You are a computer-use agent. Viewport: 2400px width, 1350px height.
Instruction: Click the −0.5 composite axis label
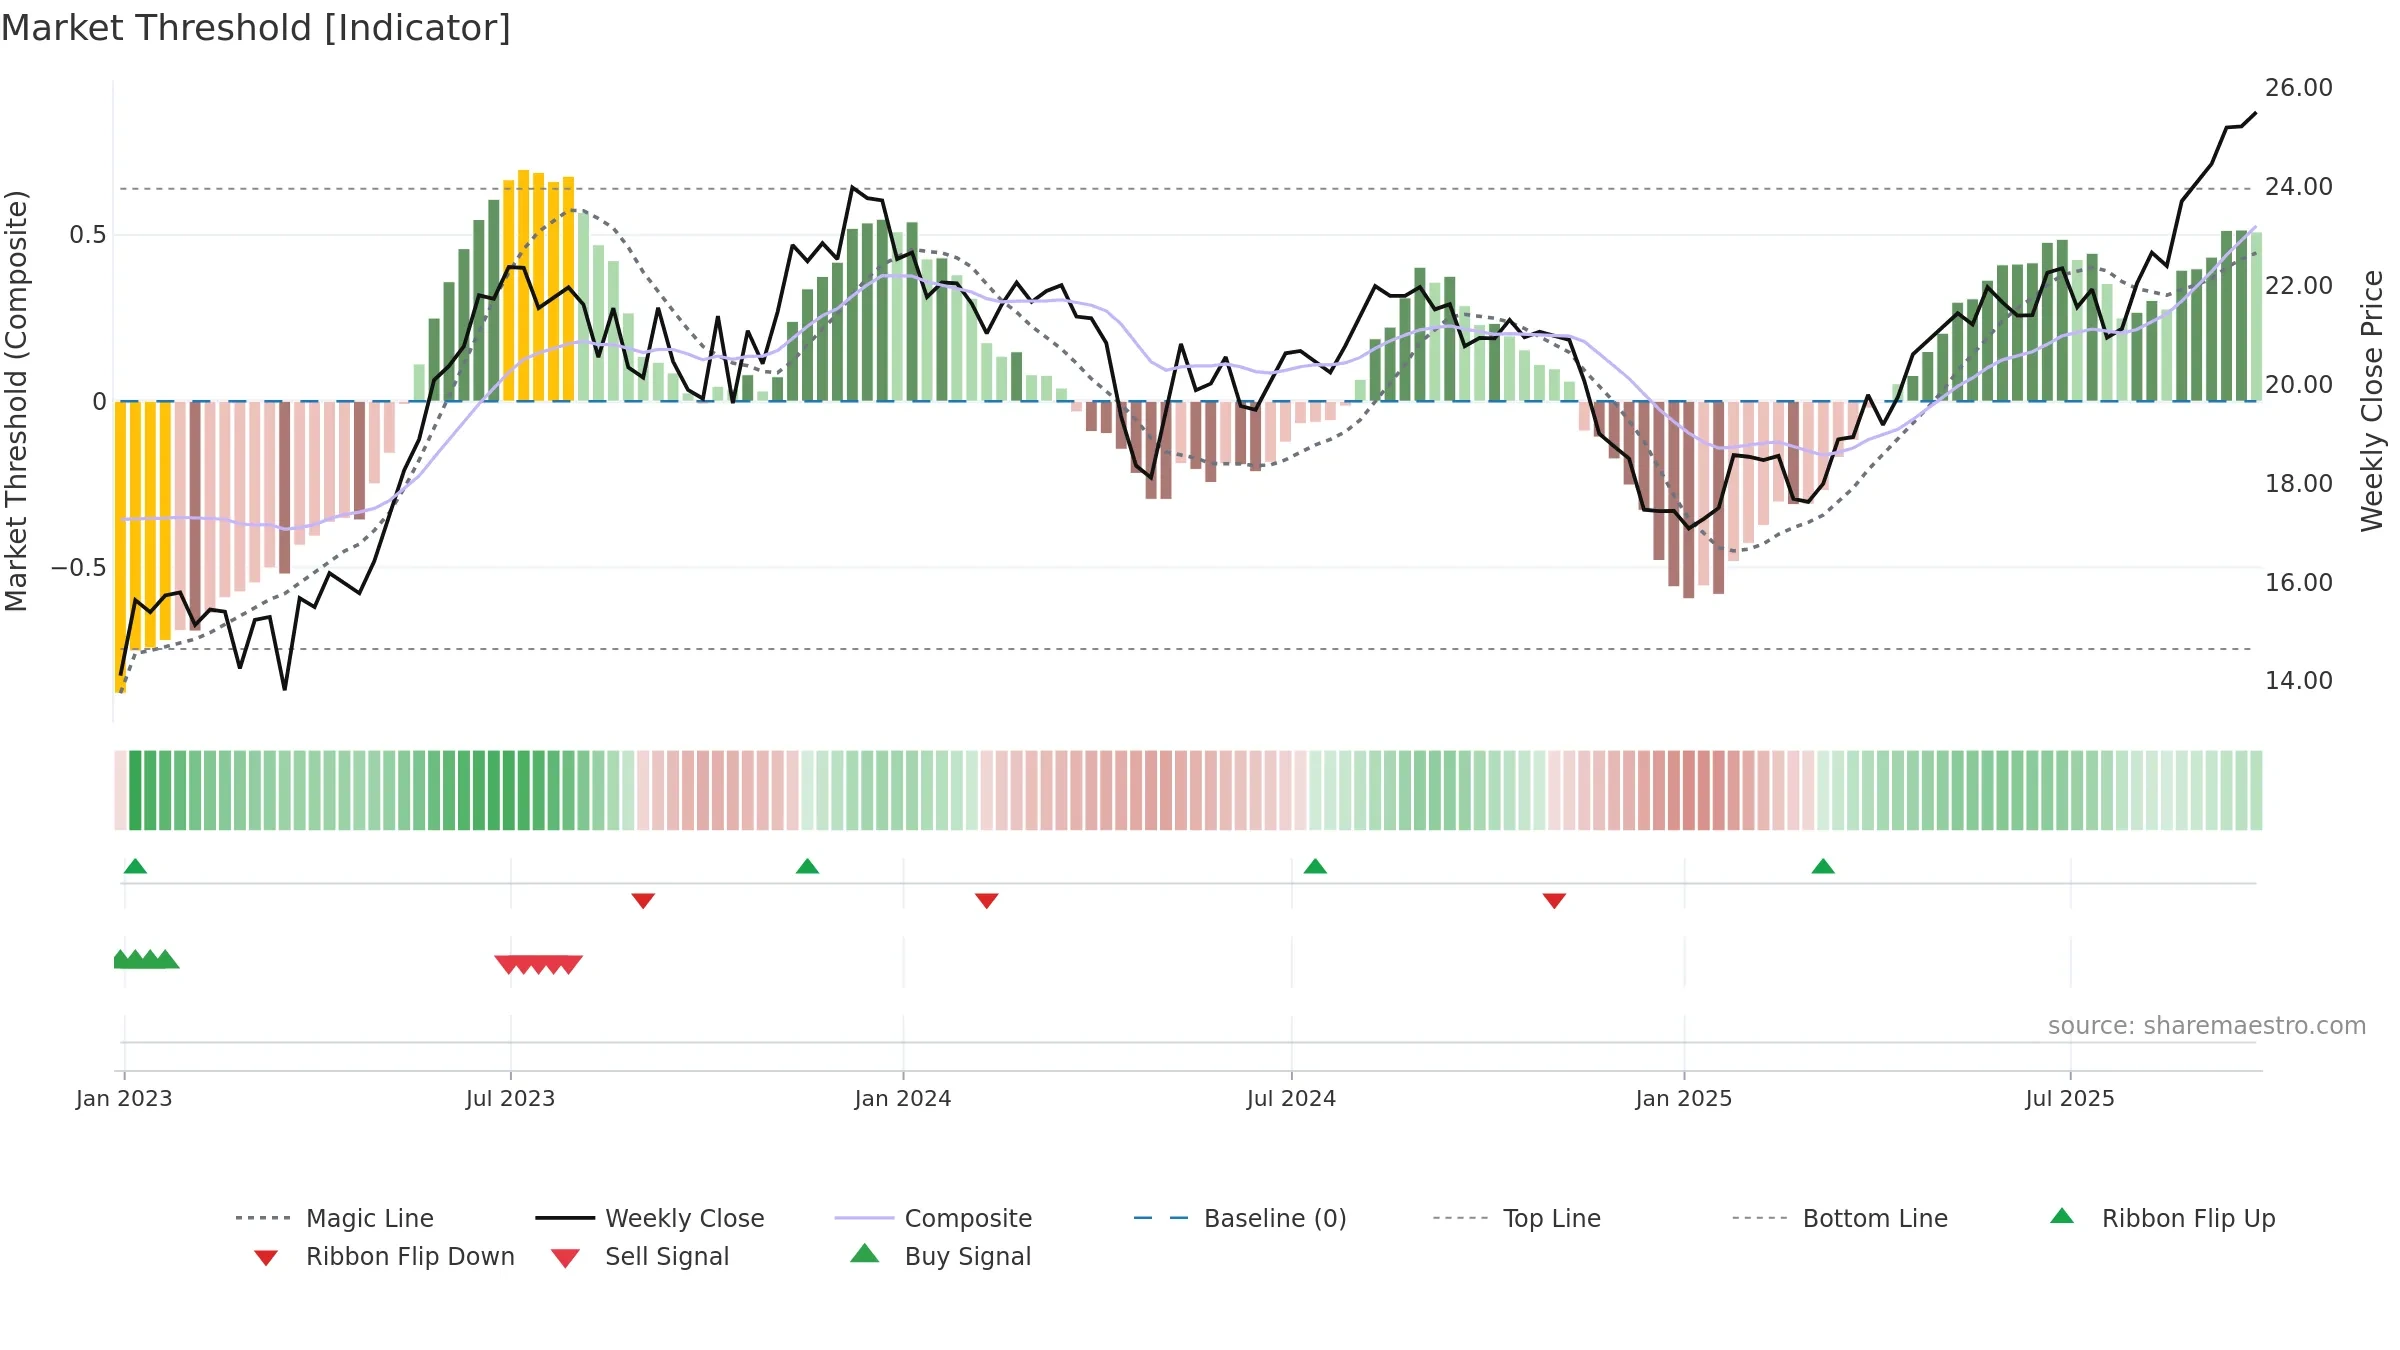pos(79,568)
